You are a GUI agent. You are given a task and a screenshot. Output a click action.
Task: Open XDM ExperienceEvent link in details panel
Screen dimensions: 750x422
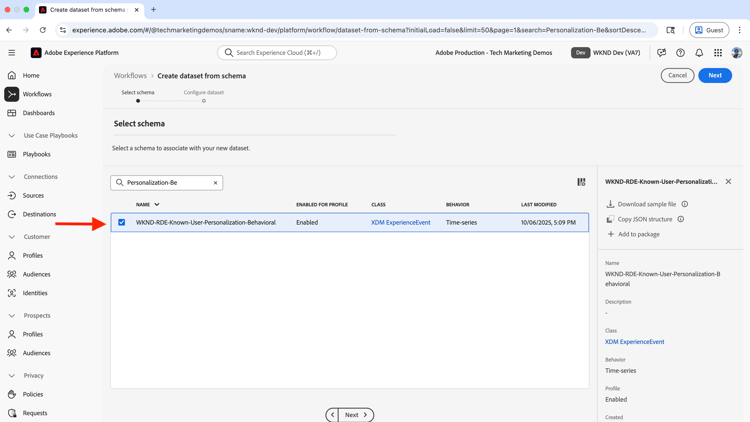pos(634,342)
